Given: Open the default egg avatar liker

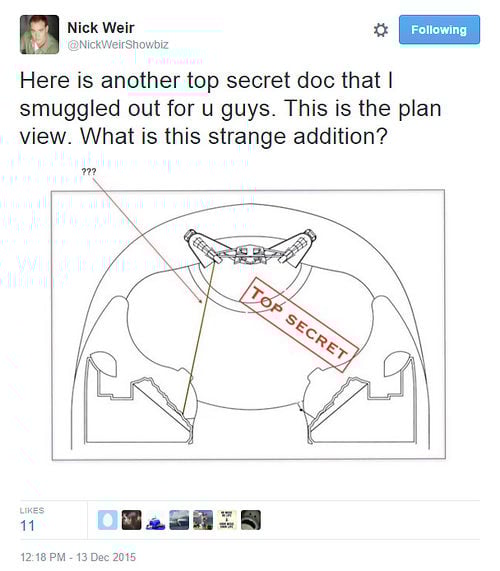Looking at the screenshot, I should [107, 520].
